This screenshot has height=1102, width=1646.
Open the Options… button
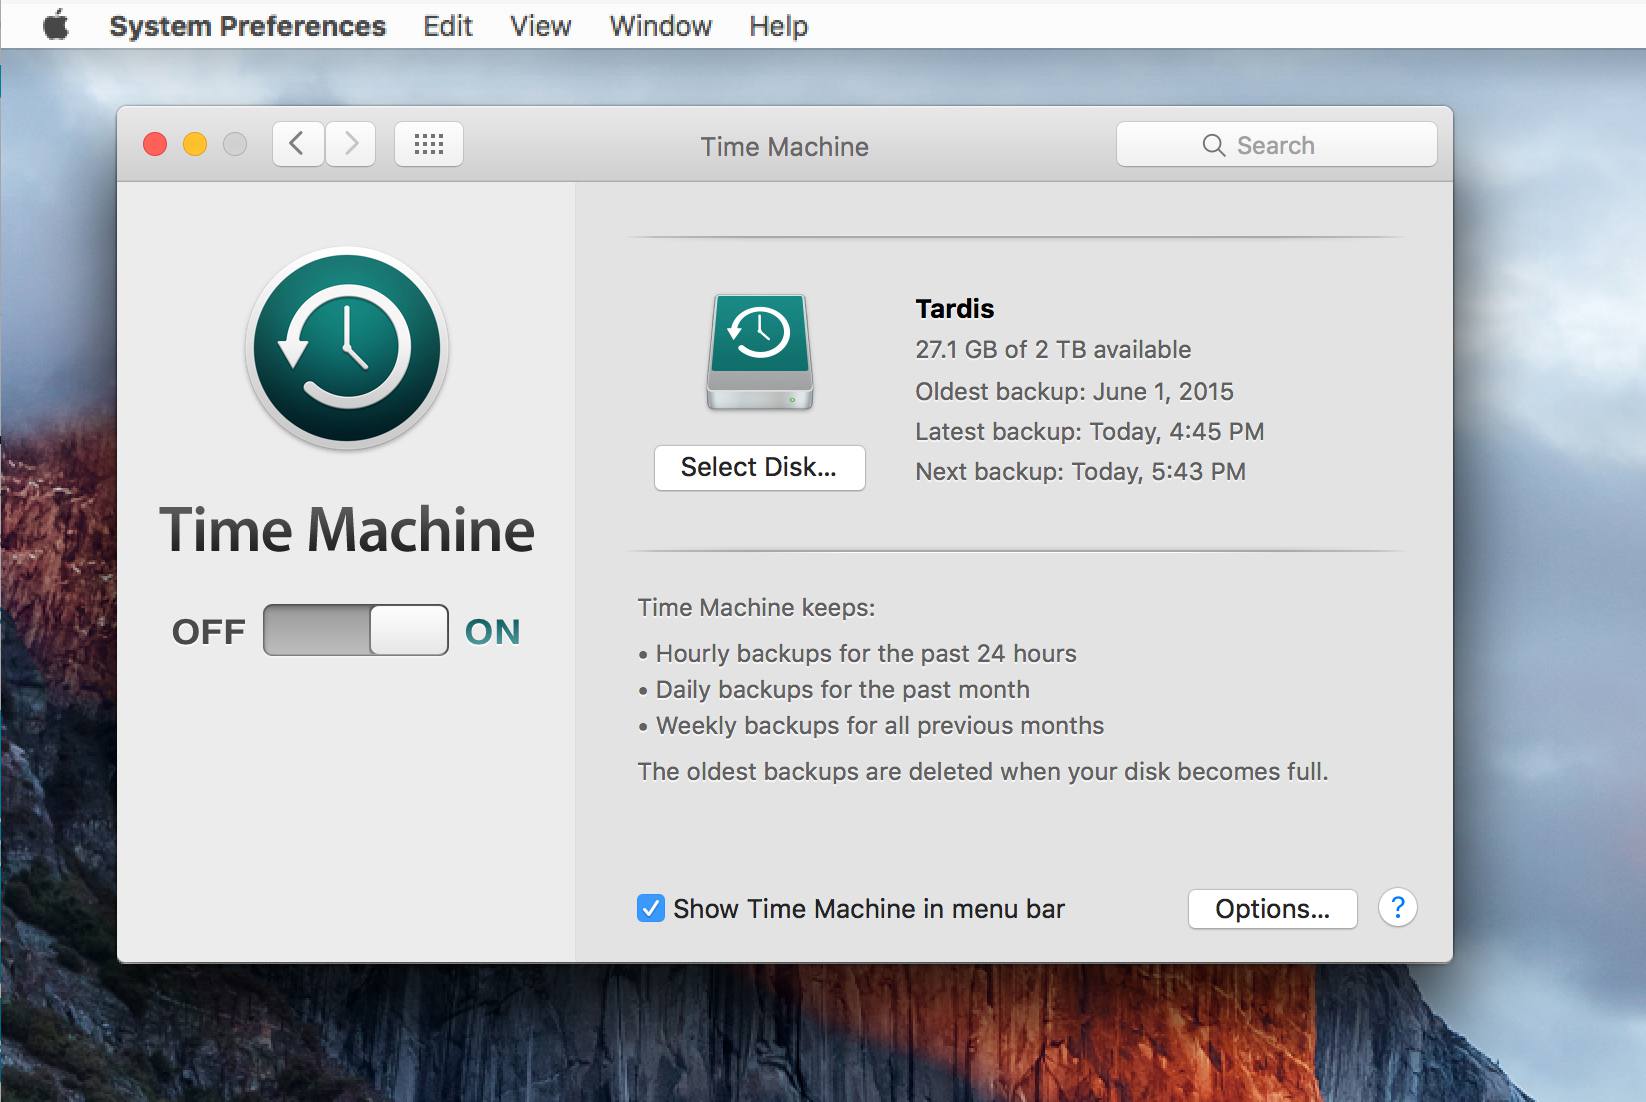coord(1273,909)
